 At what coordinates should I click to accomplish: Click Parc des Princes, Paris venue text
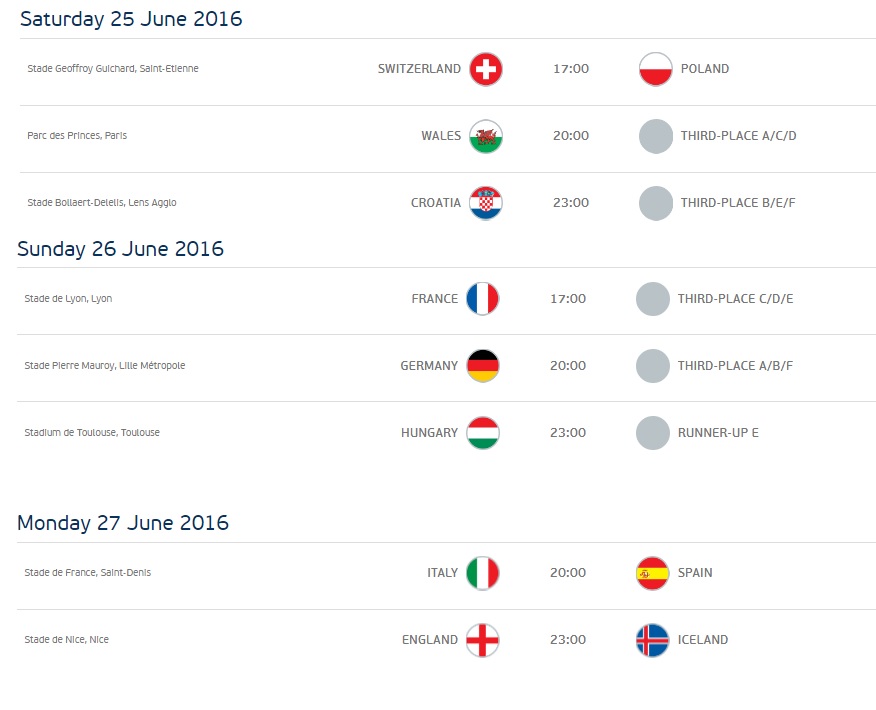click(77, 136)
